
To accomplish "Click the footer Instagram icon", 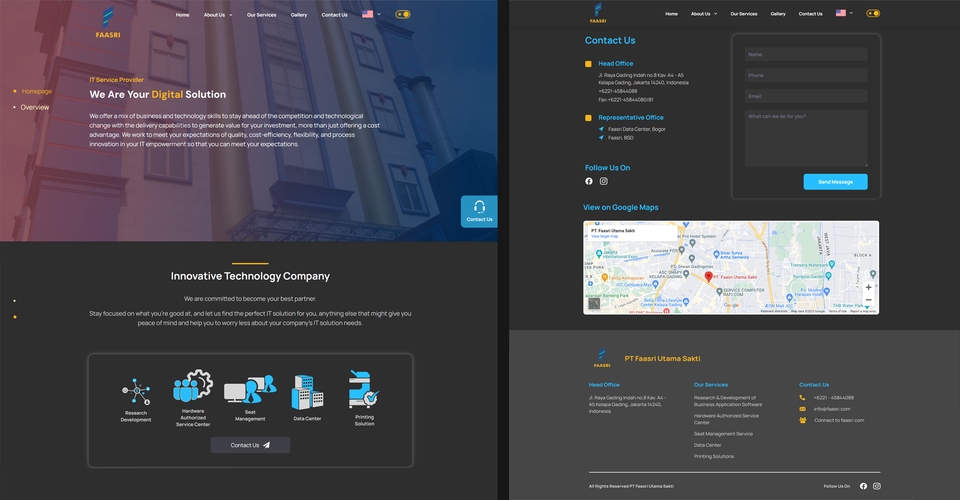I will coord(877,486).
